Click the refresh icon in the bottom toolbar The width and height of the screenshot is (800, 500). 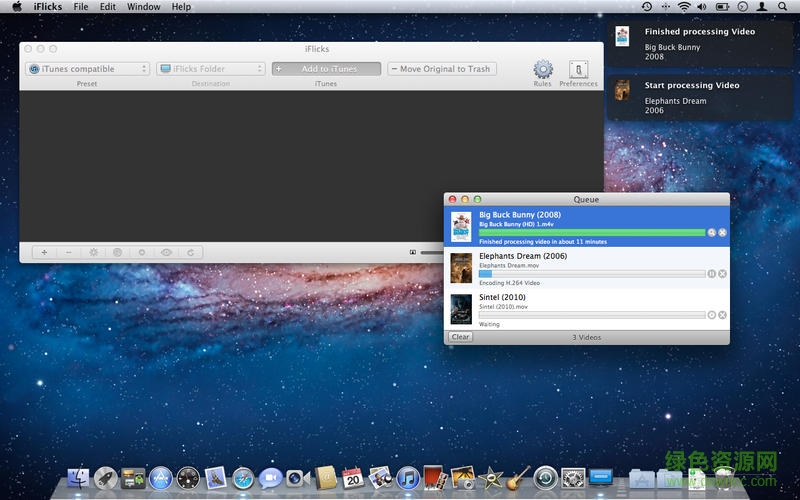pyautogui.click(x=190, y=253)
